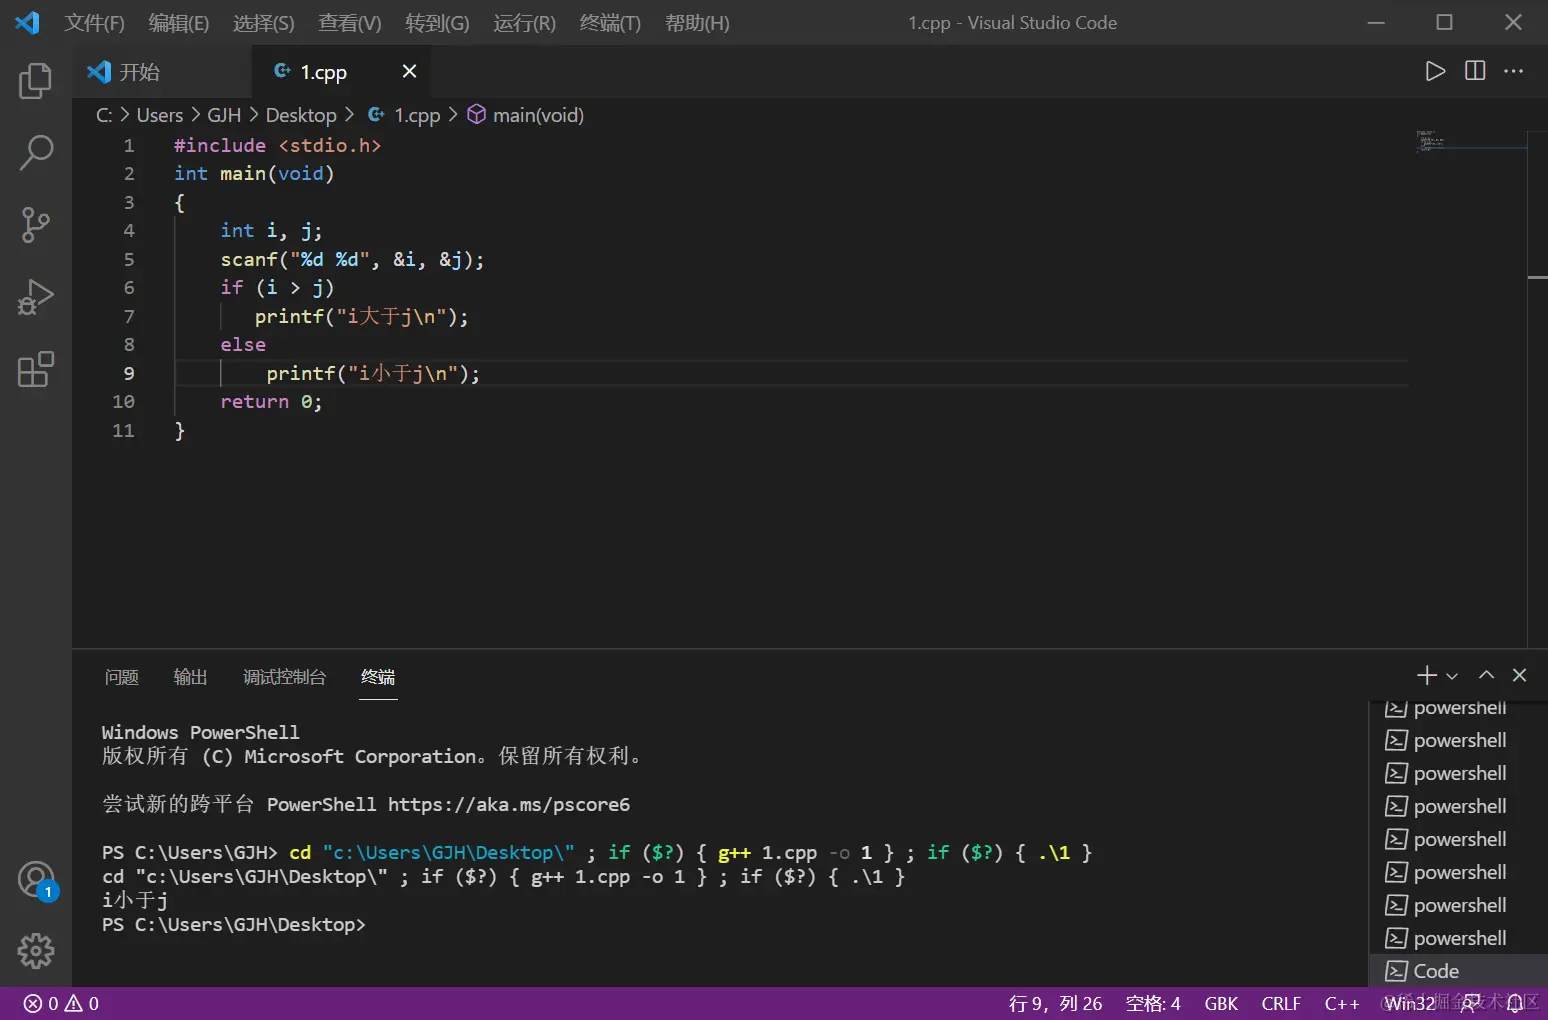Change line ending via CRLF
Screen dimensions: 1548x1020
(x=1281, y=1003)
